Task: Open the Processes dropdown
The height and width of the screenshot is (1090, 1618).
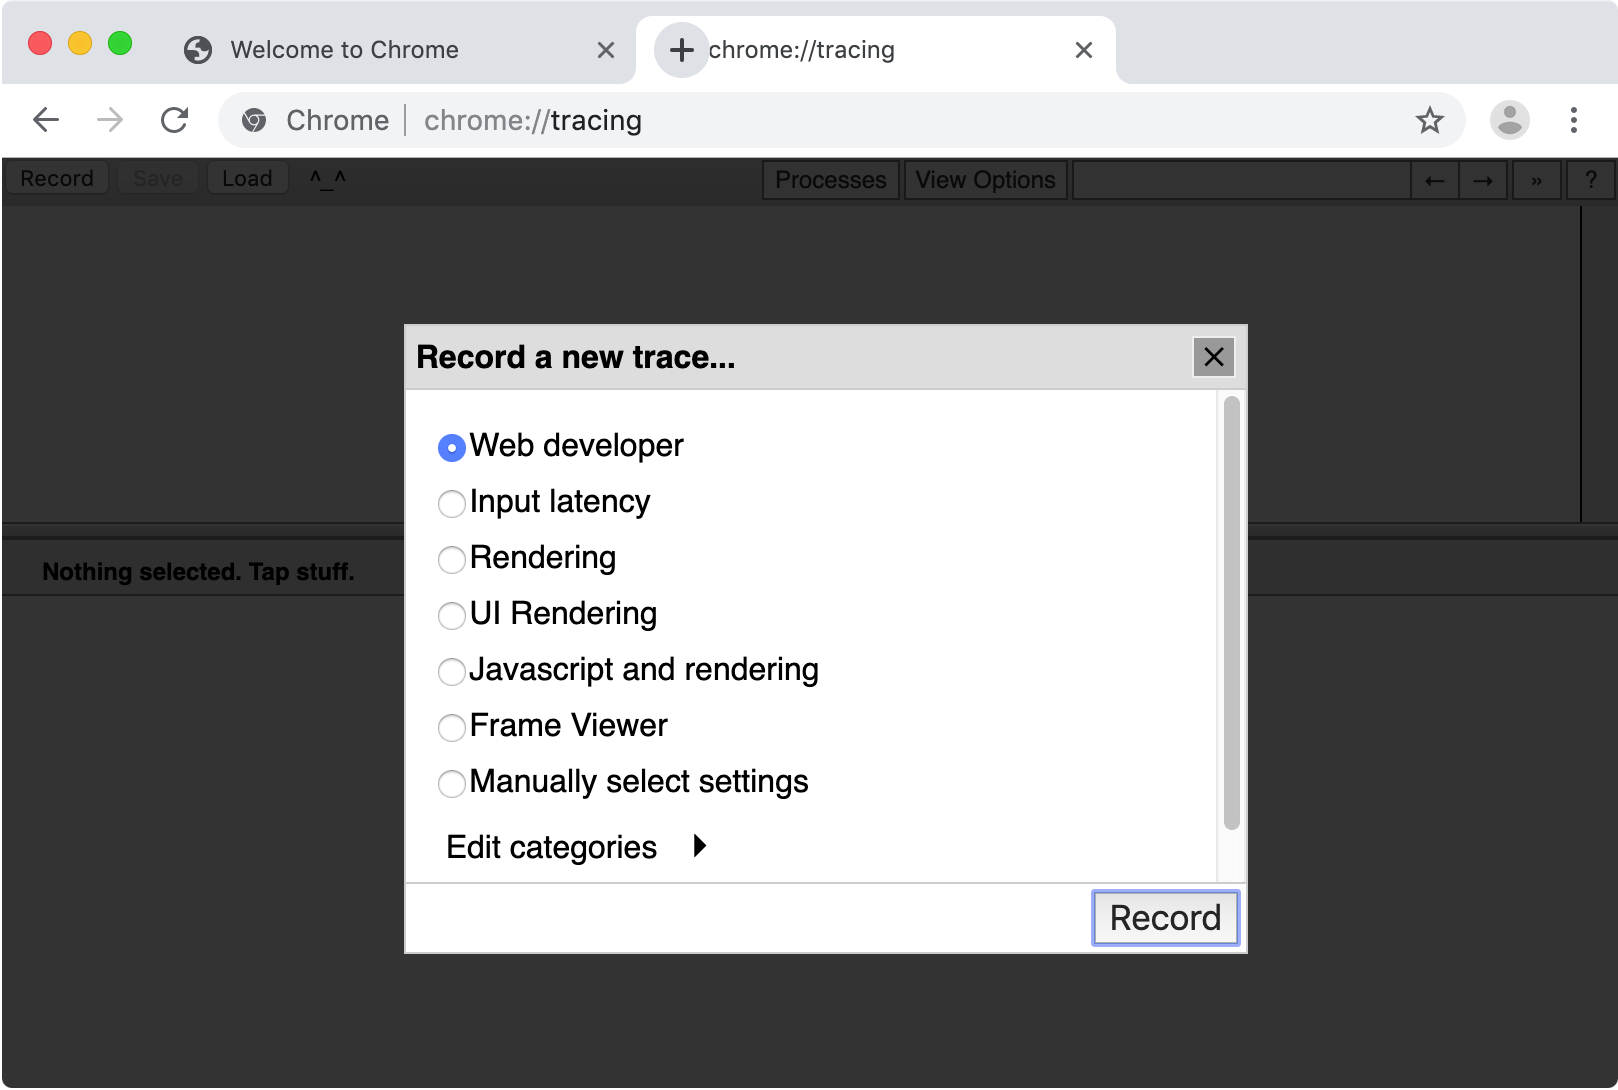Action: (x=830, y=180)
